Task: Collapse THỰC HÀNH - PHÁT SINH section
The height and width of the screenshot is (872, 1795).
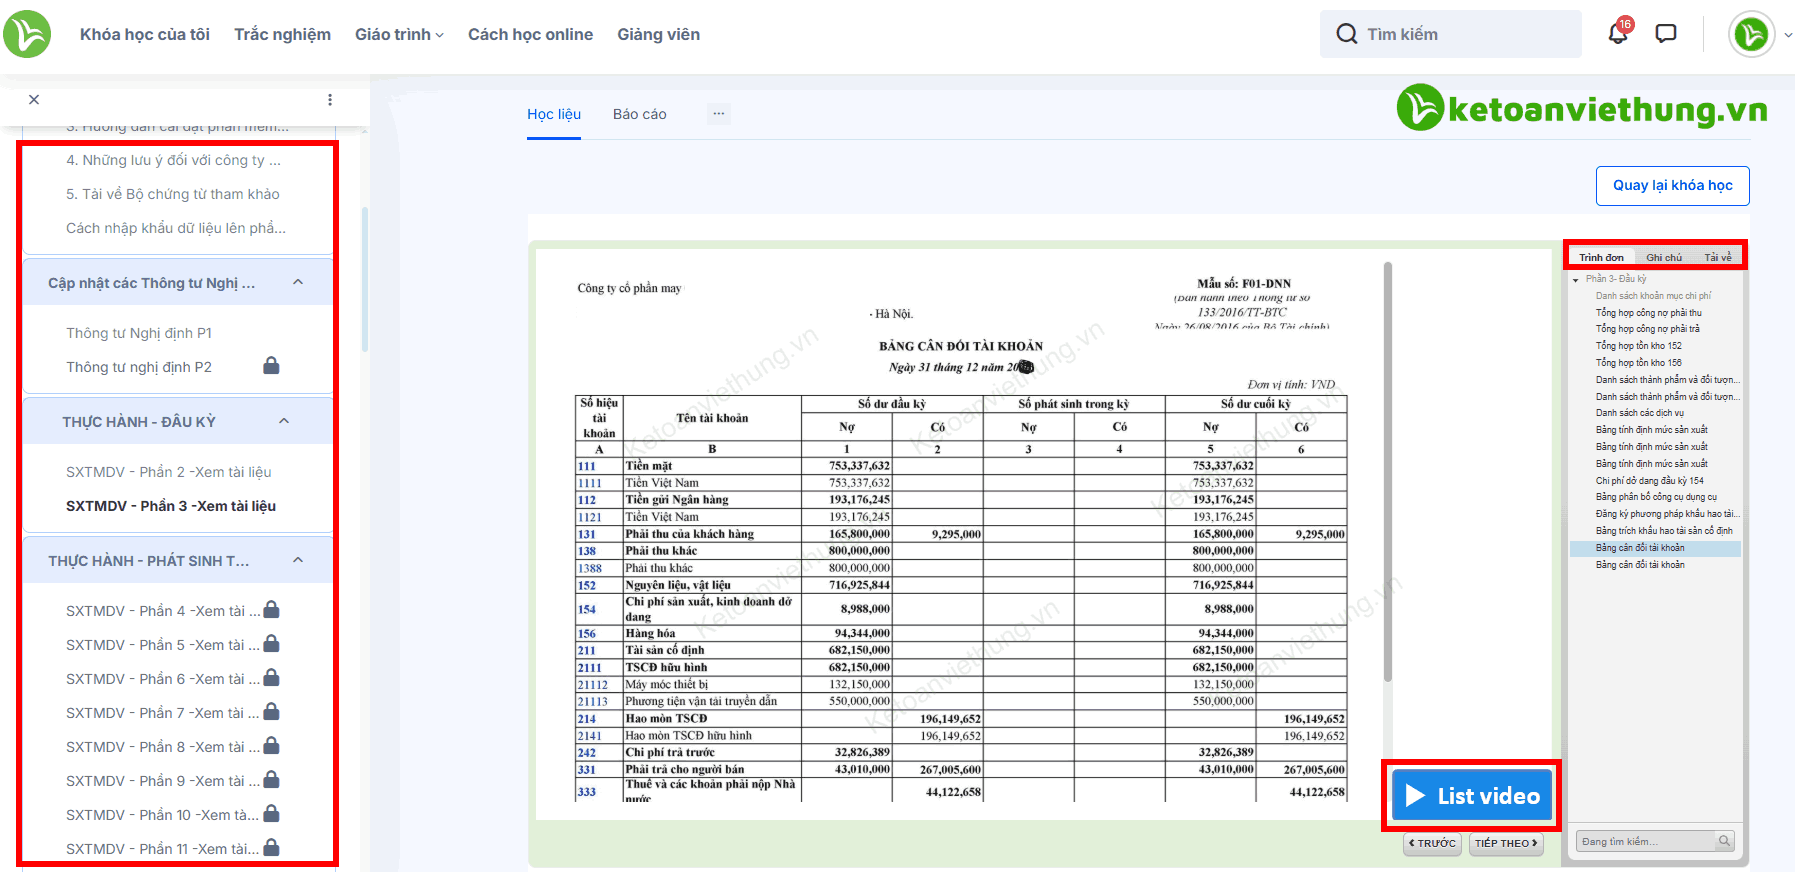Action: [298, 560]
